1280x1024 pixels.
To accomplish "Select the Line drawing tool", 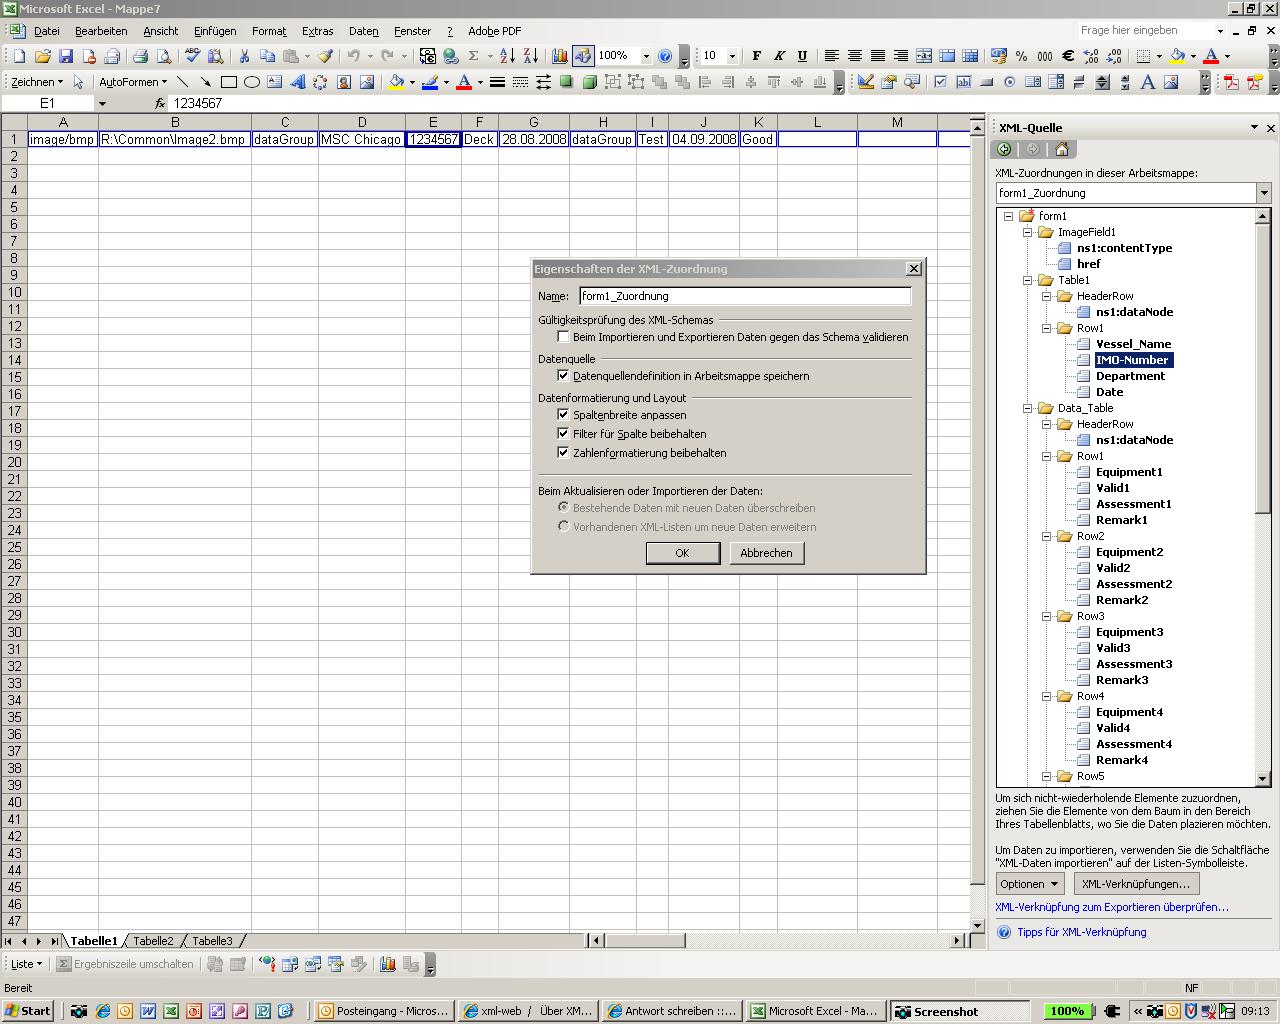I will pos(182,82).
